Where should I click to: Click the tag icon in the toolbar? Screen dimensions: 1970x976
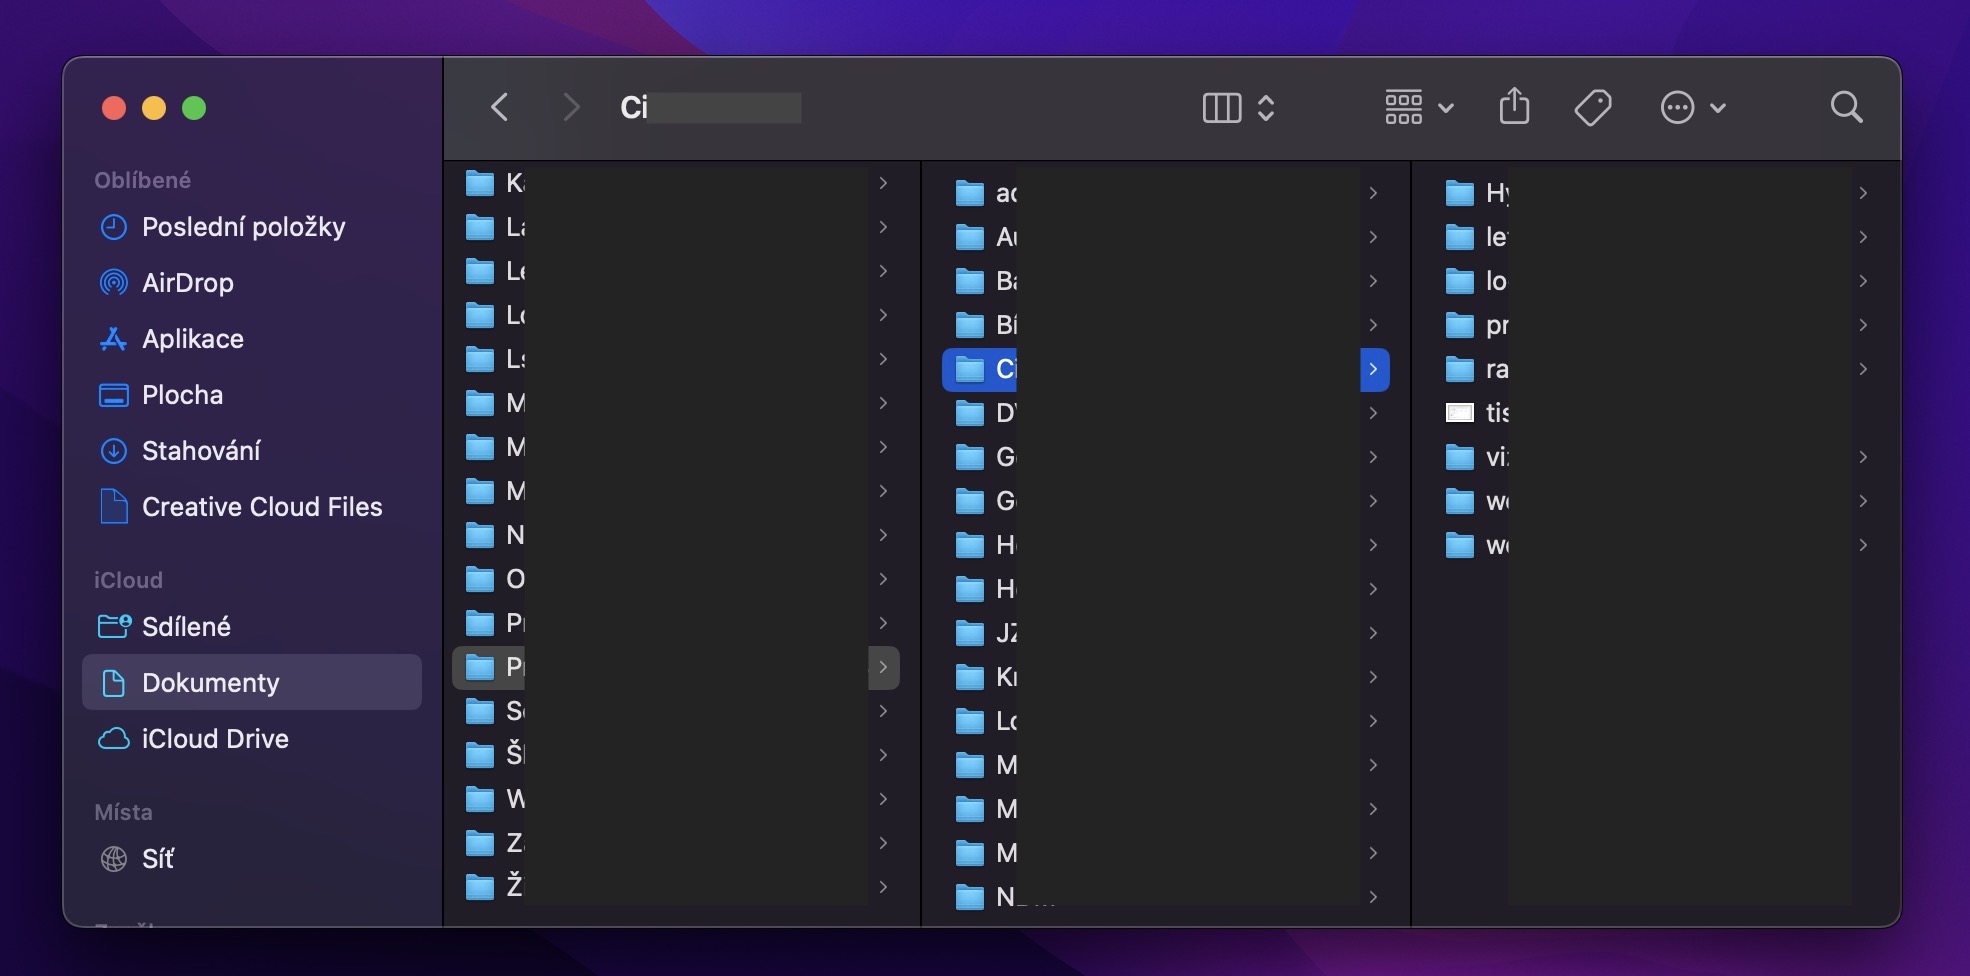(x=1592, y=107)
